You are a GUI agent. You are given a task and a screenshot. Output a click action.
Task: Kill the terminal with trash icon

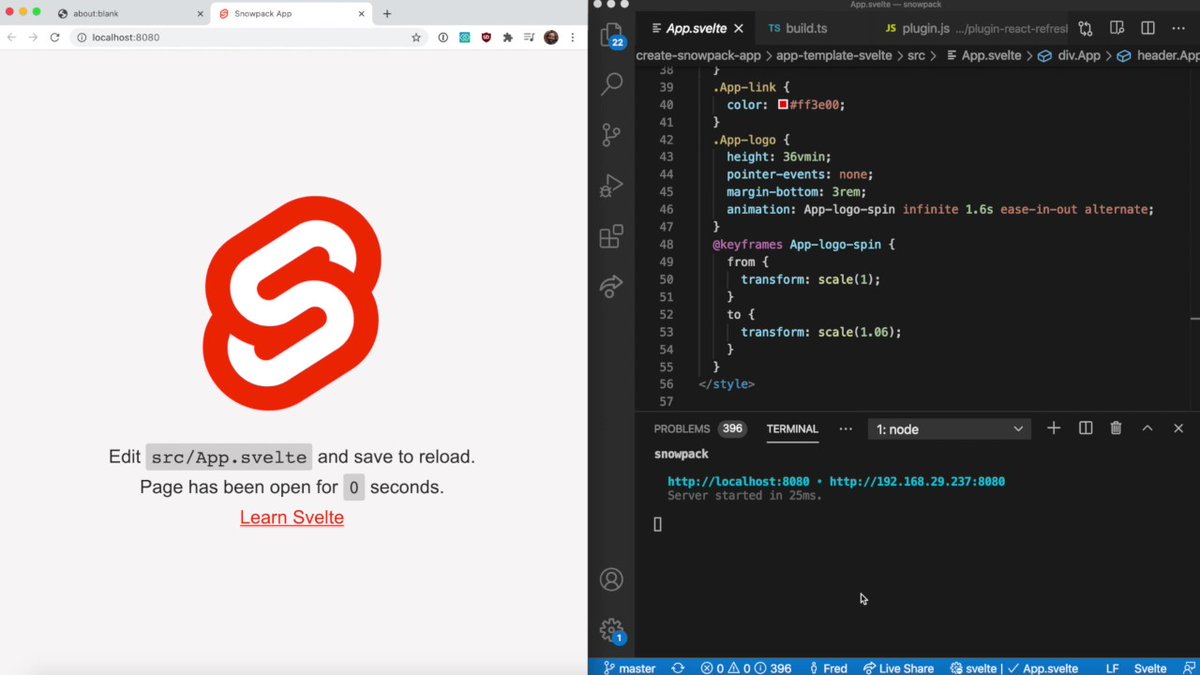1116,428
